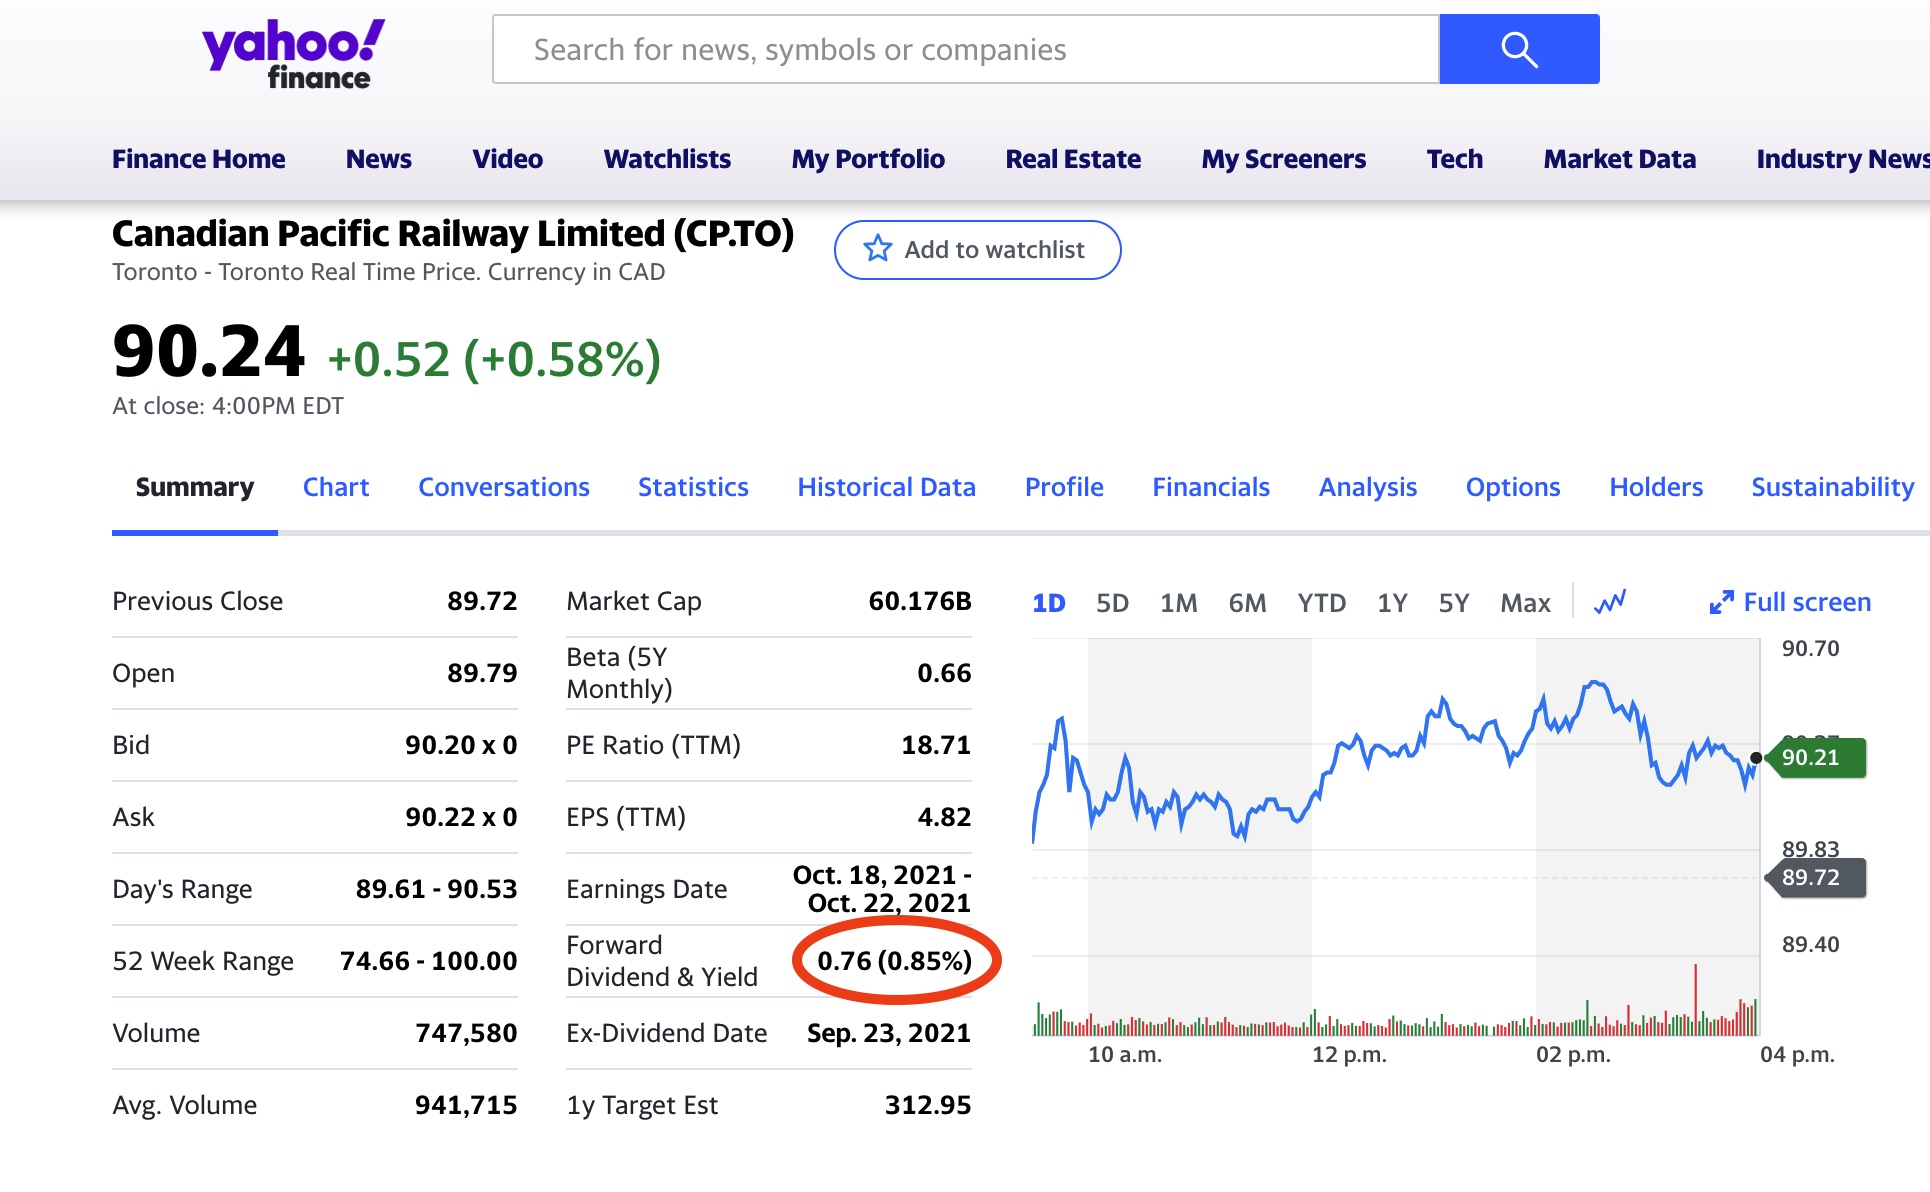Click the Previous Close value 89.72
The width and height of the screenshot is (1930, 1192).
coord(482,601)
